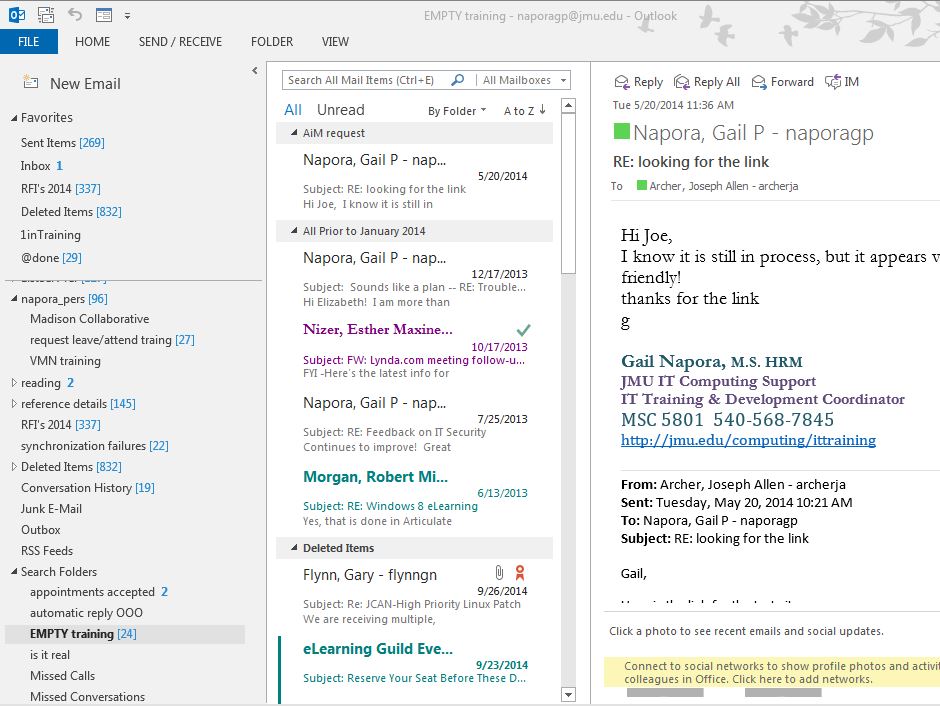The image size is (940, 706).
Task: Select the 1inTraining favorite folder
Action: 50,235
